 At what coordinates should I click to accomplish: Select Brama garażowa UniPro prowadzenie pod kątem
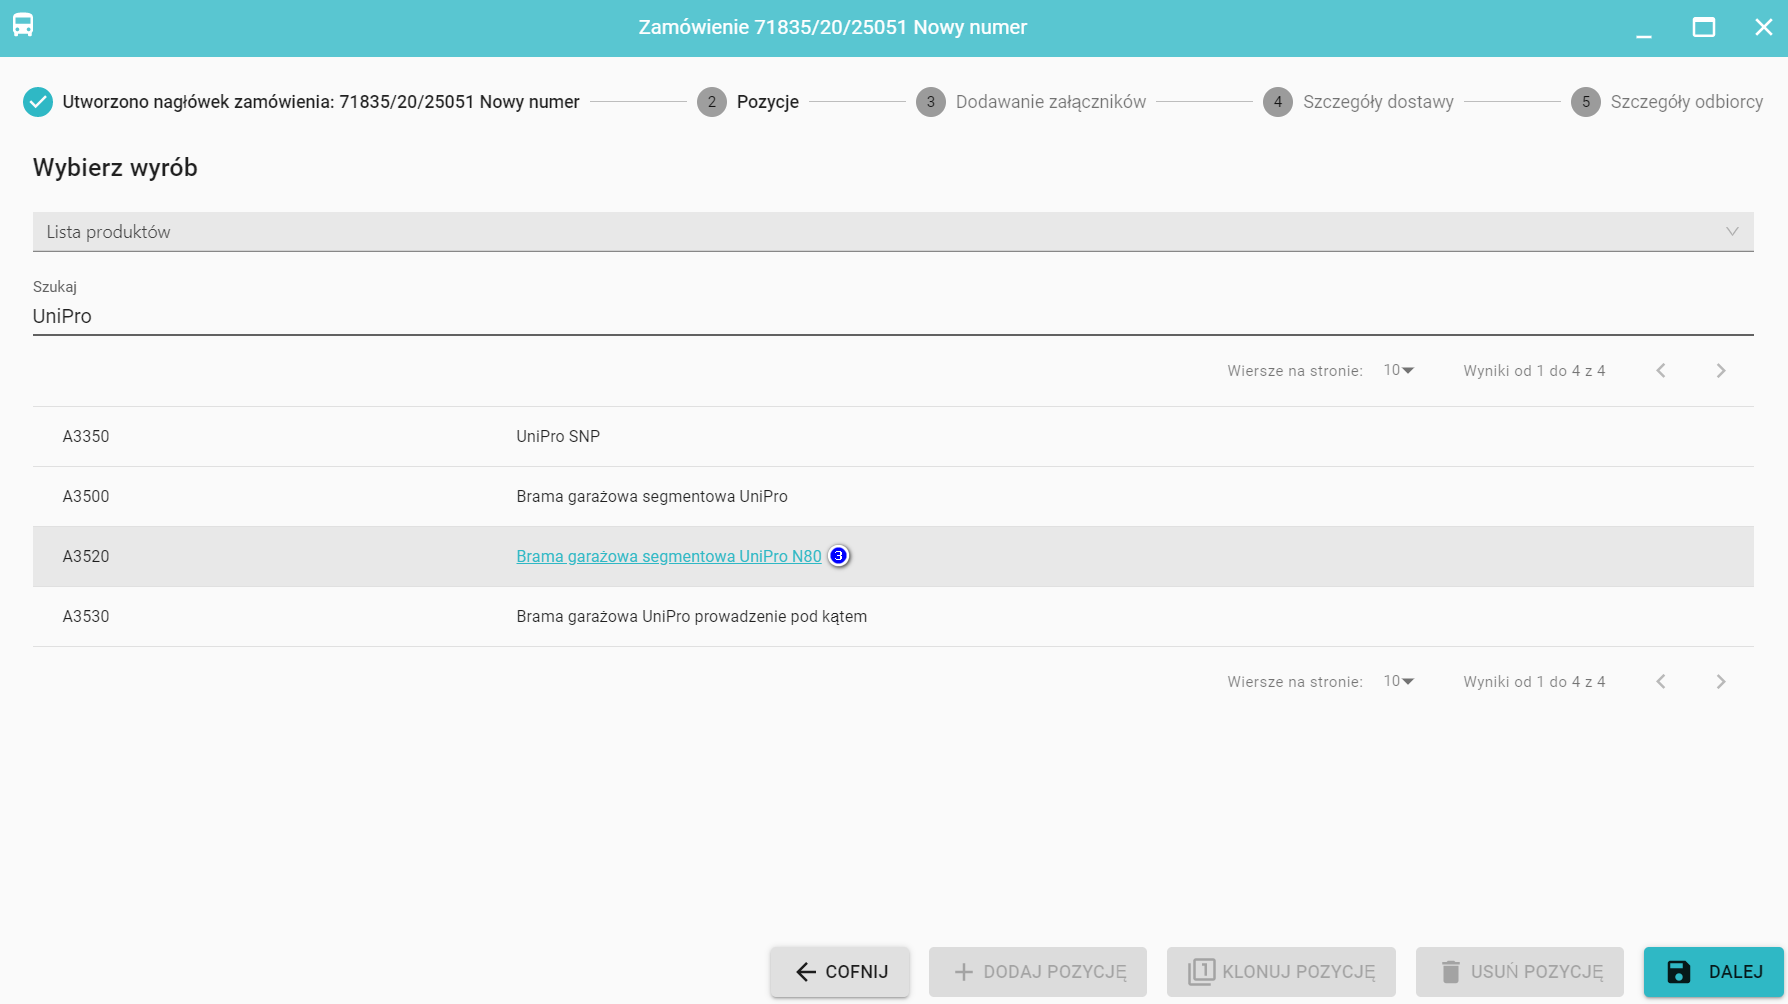[x=691, y=617]
